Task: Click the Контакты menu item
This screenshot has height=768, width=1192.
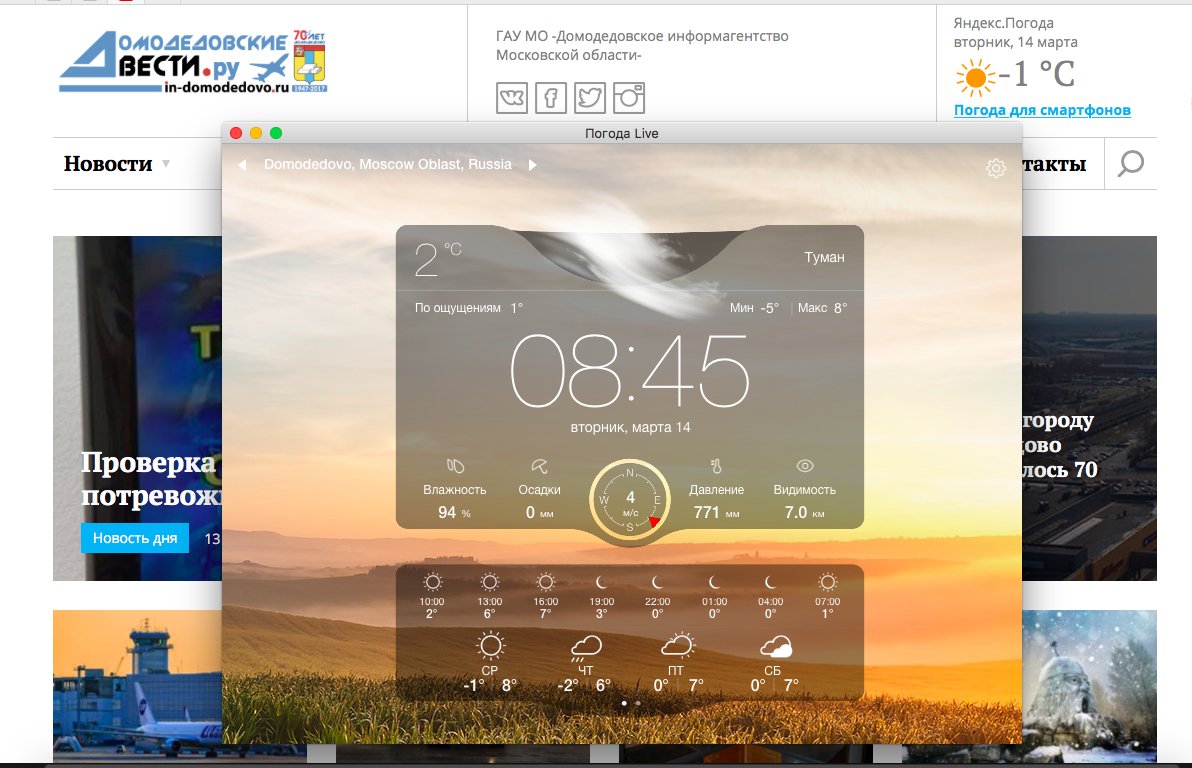Action: coord(1057,164)
